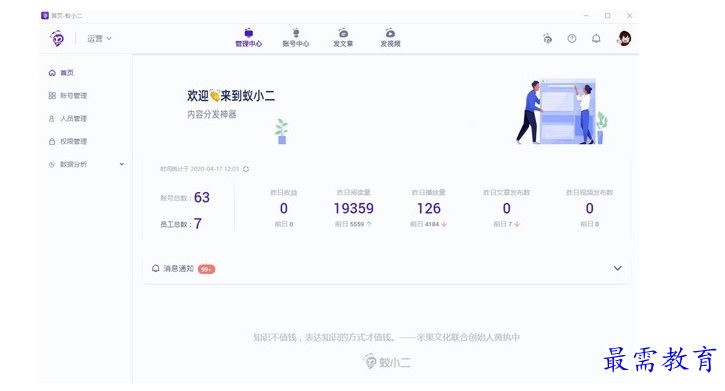Open the 账号中心 tab
Screen dimensions: 725x391
[x=295, y=38]
